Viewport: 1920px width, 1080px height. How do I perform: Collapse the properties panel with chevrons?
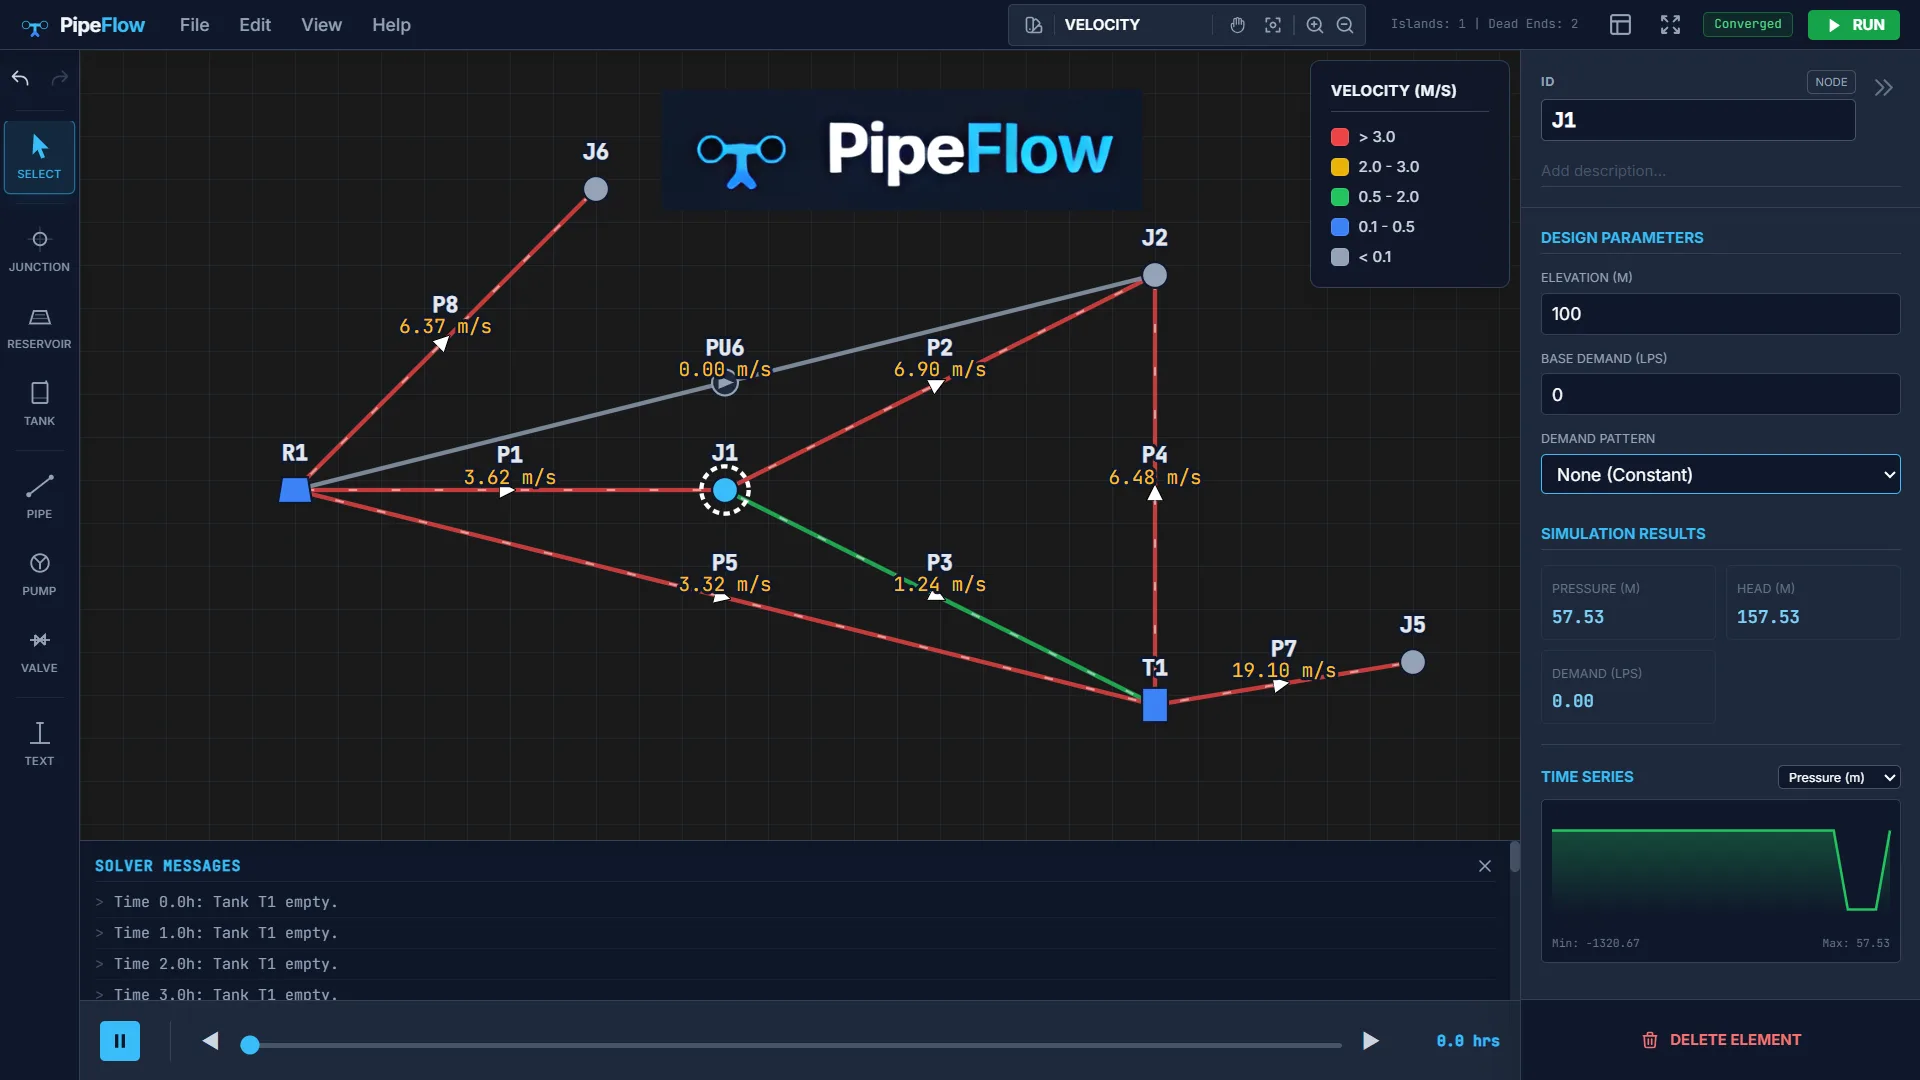pos(1883,88)
